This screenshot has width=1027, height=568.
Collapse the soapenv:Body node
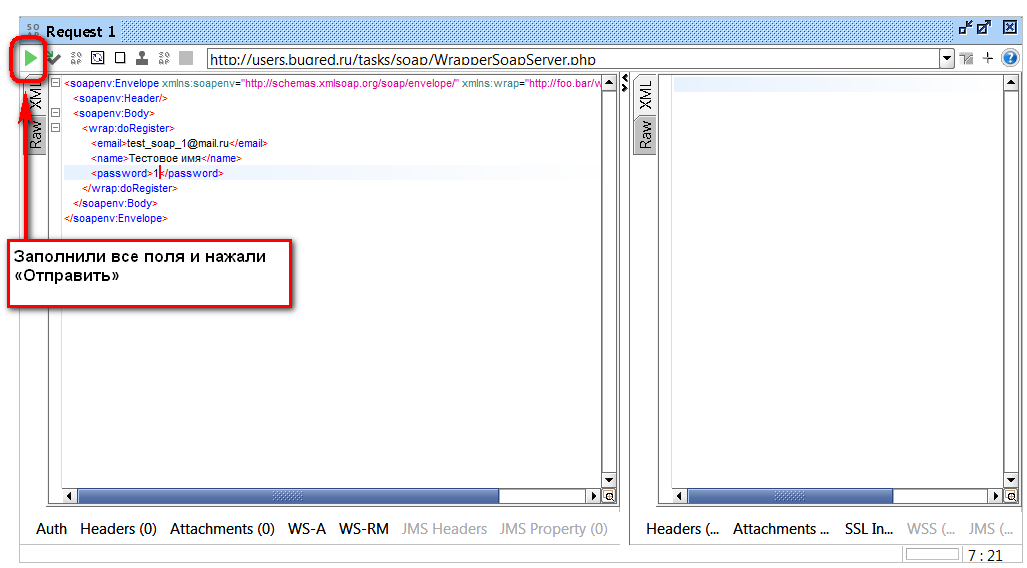click(x=56, y=113)
